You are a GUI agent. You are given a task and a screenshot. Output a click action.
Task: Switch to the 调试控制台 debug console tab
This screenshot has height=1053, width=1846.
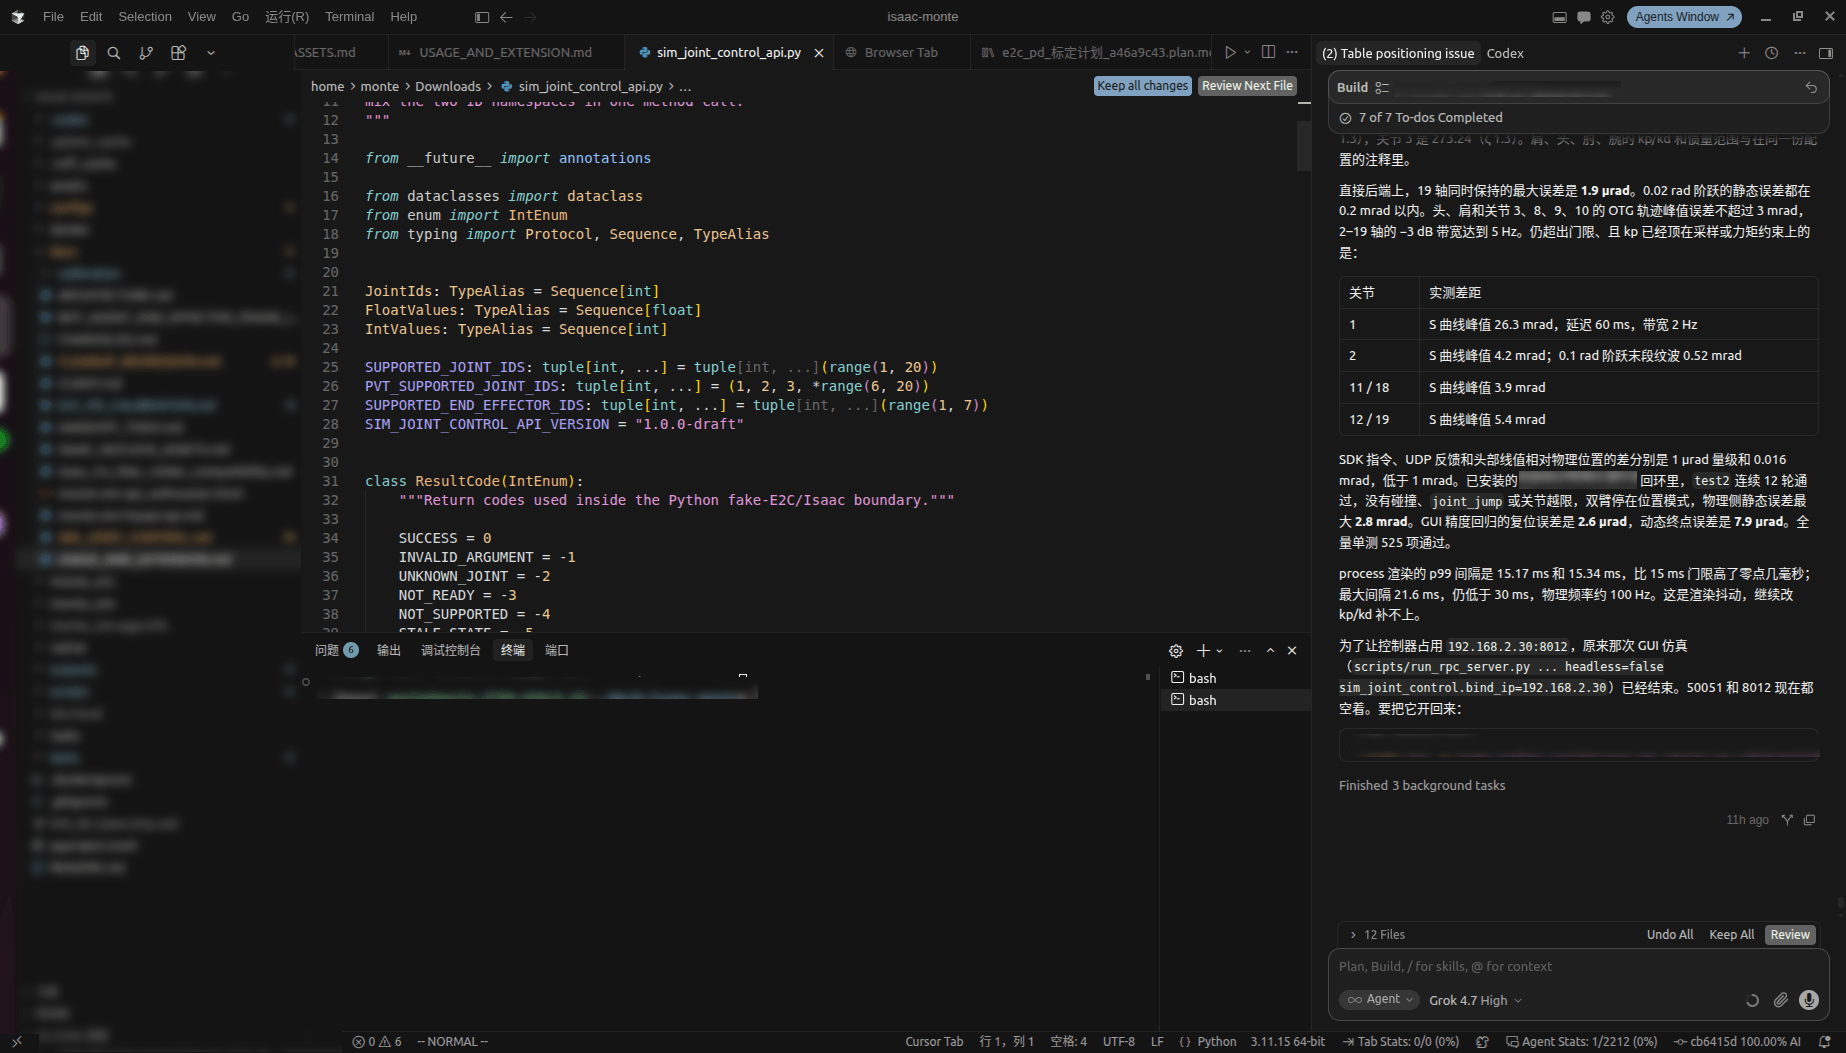click(x=450, y=650)
